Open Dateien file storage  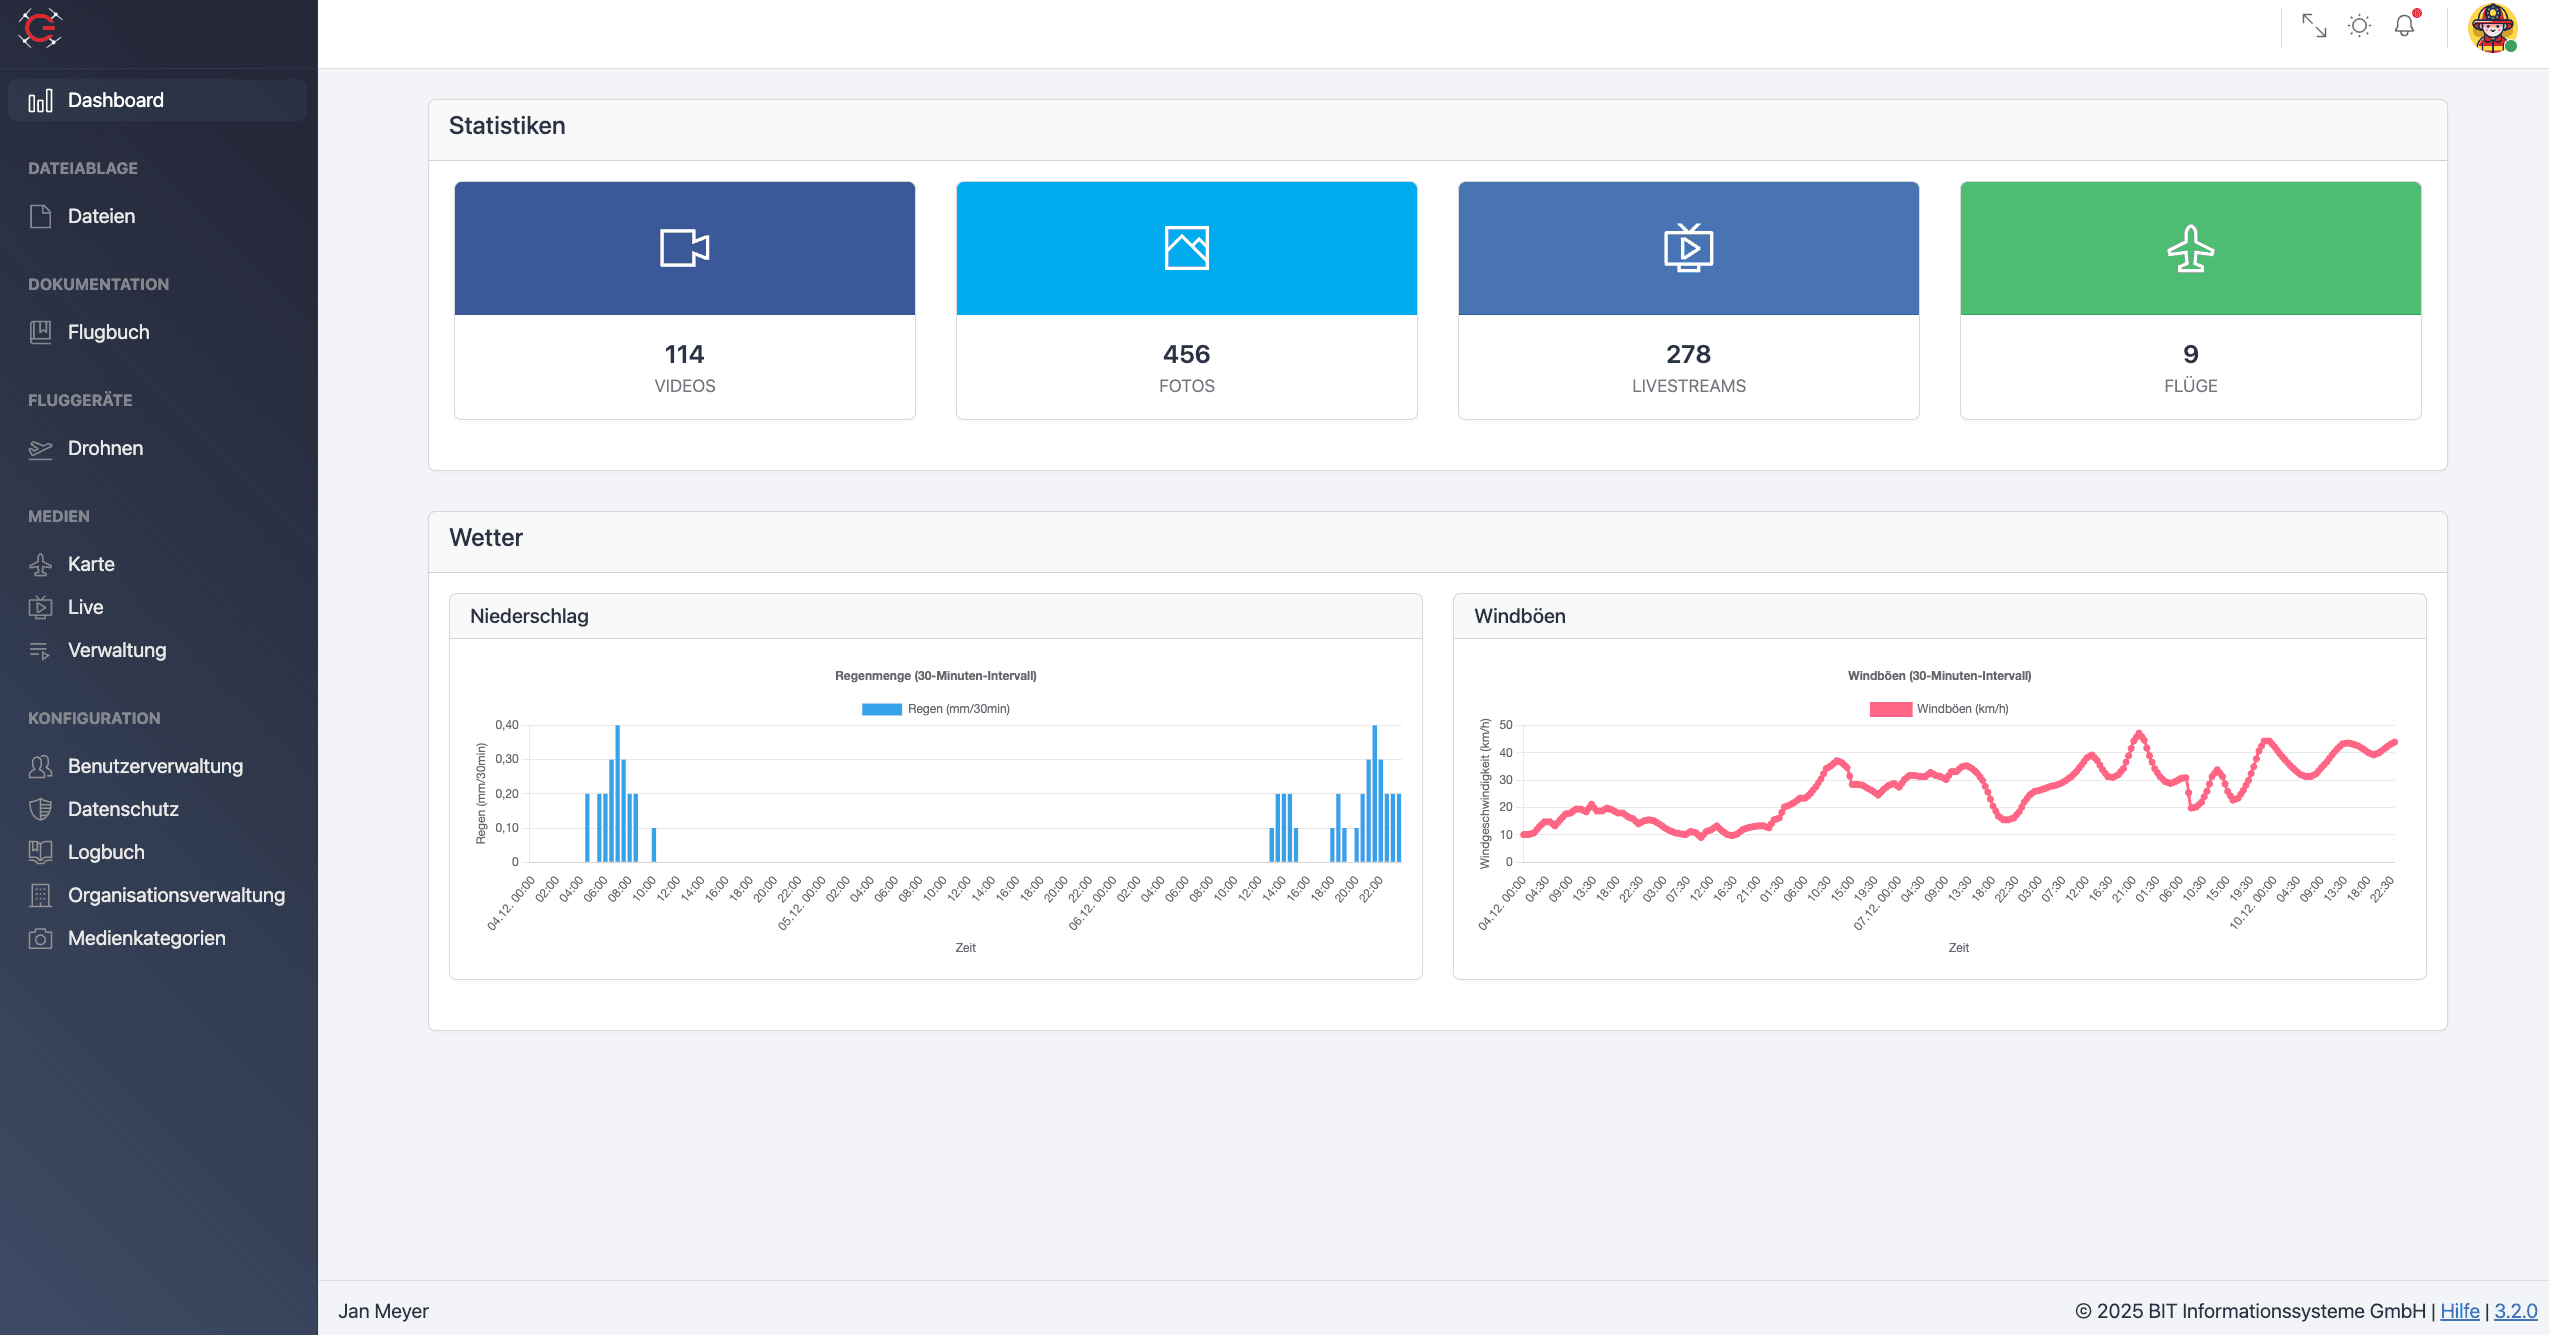click(101, 216)
